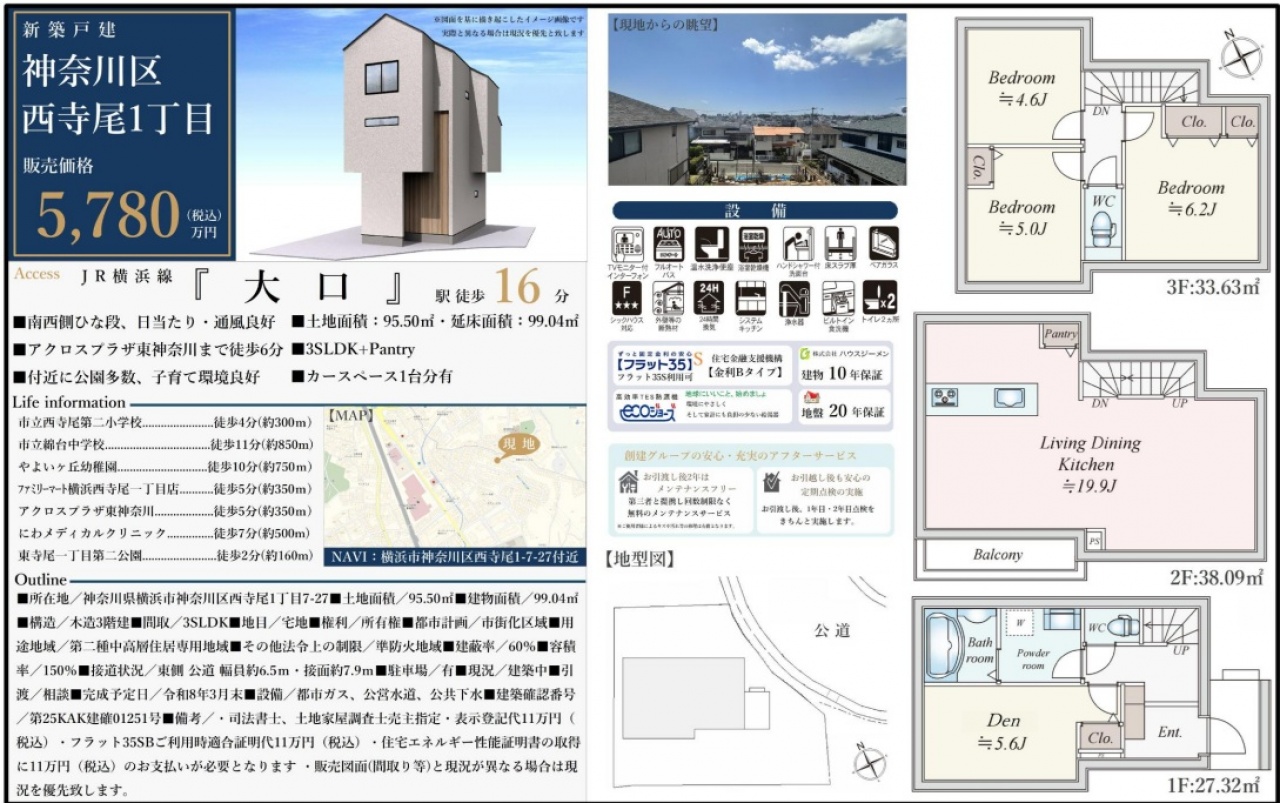This screenshot has height=803, width=1280.
Task: Click the house checkmark inspection icon
Action: coord(771,482)
